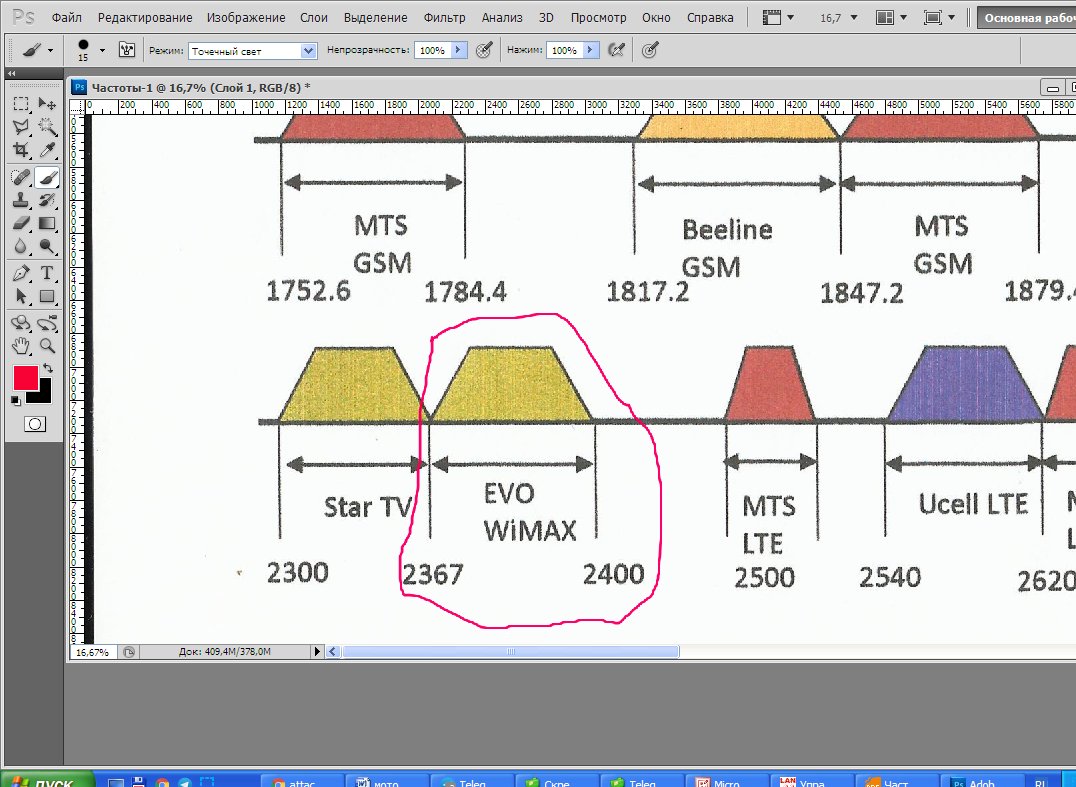The width and height of the screenshot is (1076, 787).
Task: Click the Пуск start button
Action: 47,782
